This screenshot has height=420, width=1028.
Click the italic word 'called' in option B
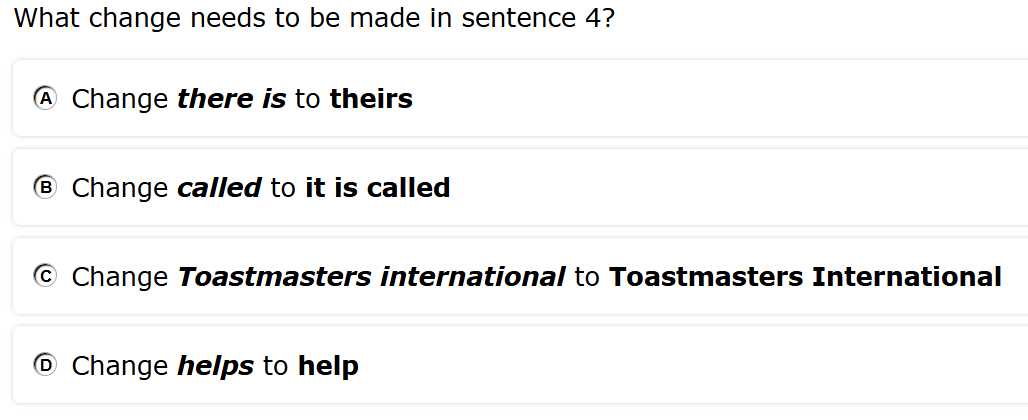pyautogui.click(x=220, y=187)
